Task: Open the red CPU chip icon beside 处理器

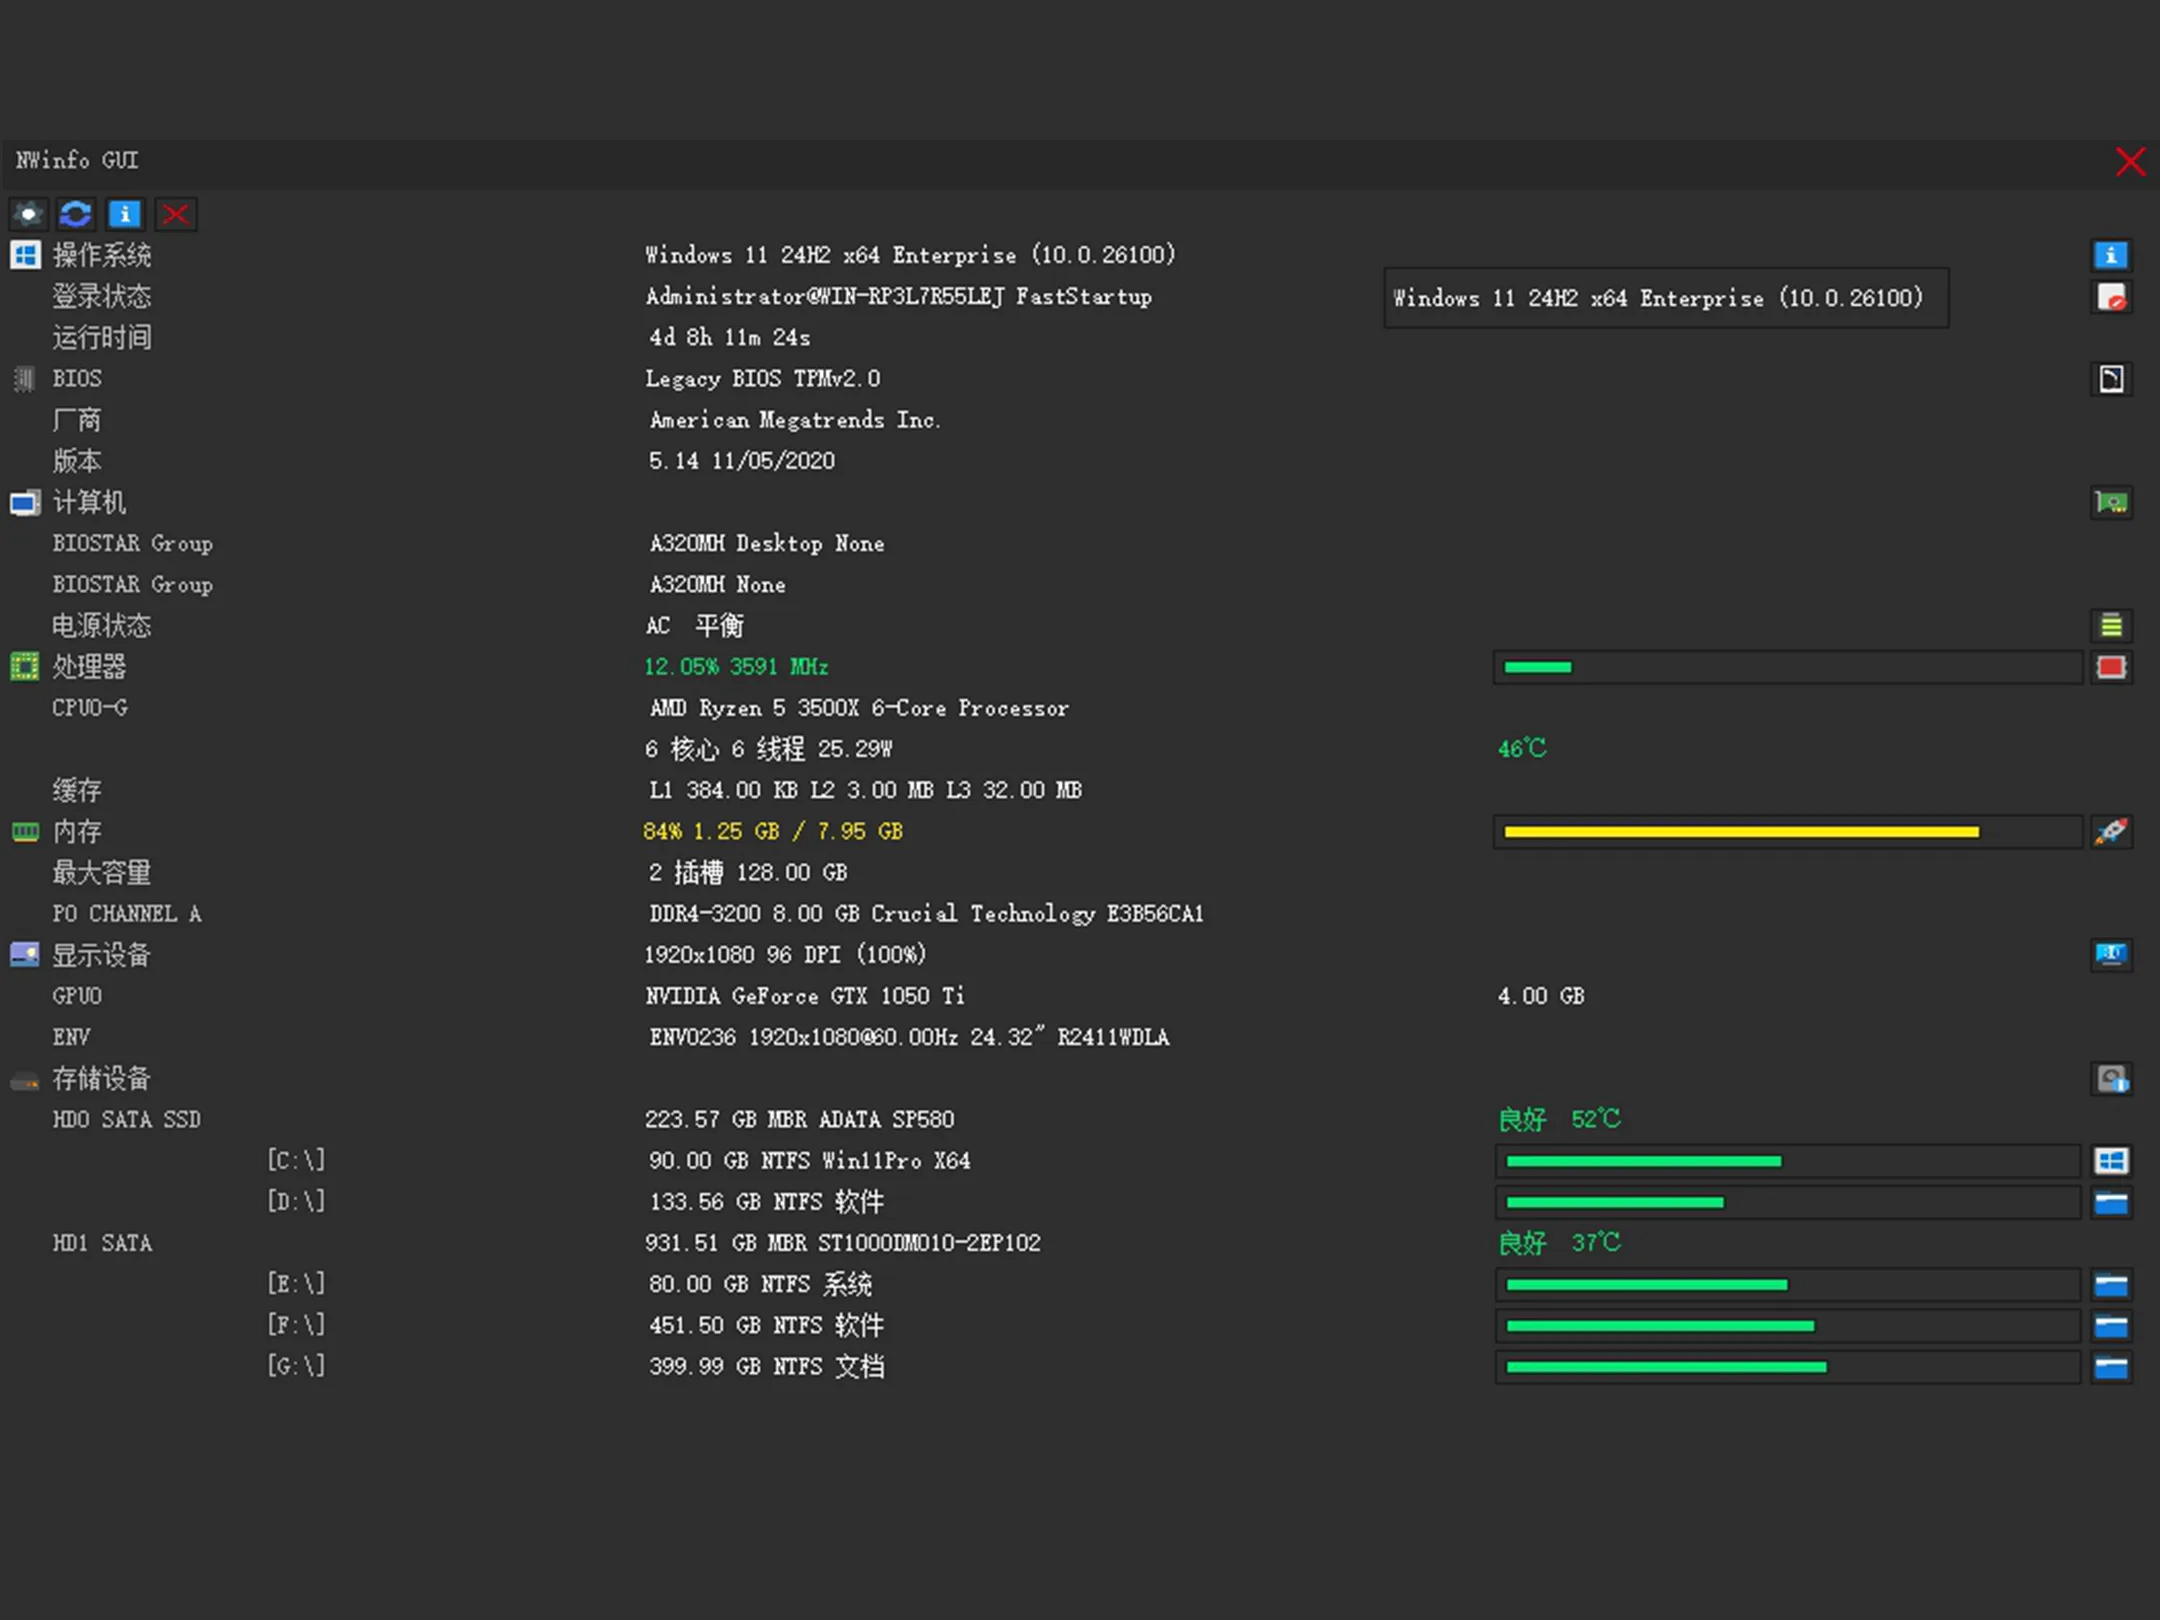Action: 2111,667
